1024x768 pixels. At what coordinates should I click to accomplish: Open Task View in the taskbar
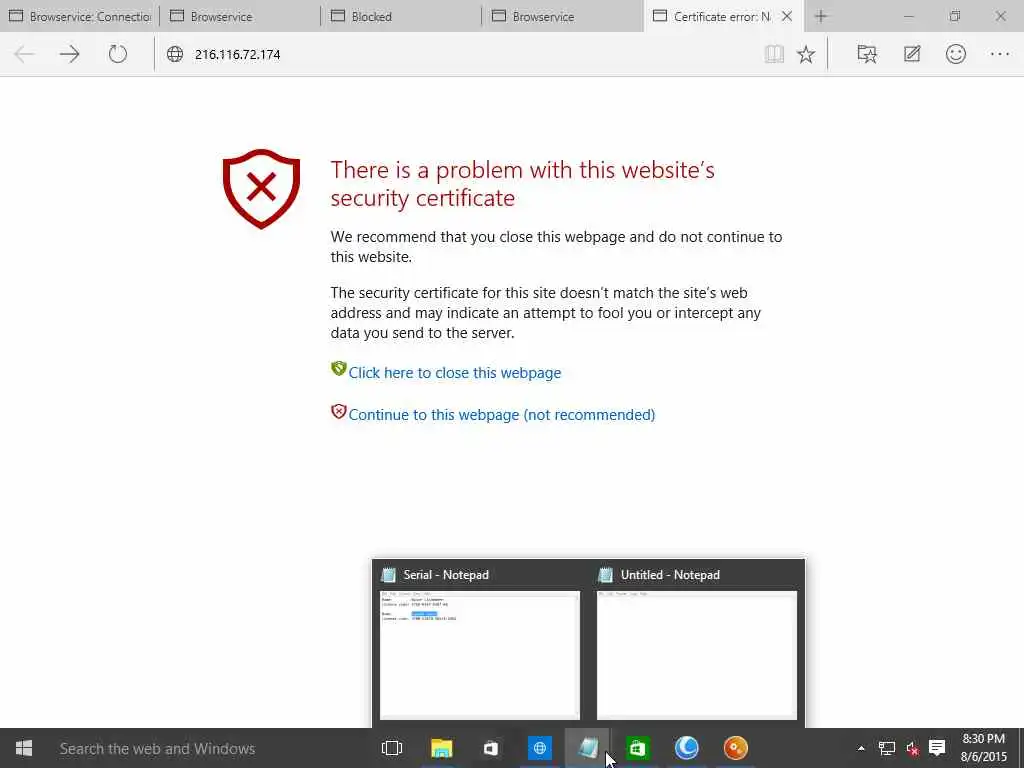click(x=392, y=748)
